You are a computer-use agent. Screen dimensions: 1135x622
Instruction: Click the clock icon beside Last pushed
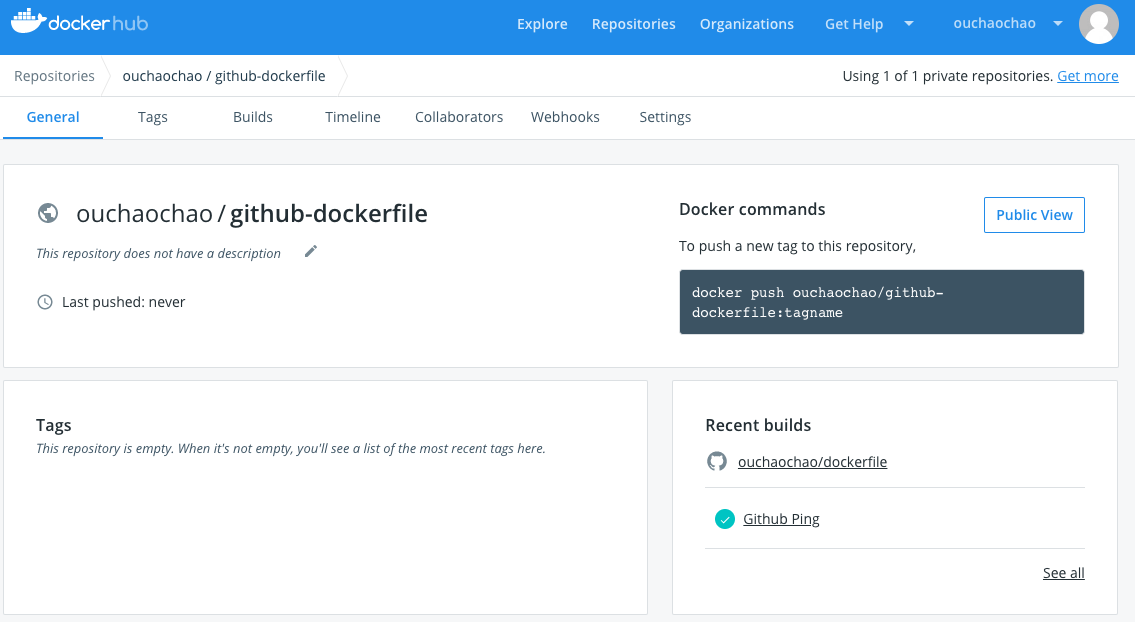pos(45,302)
